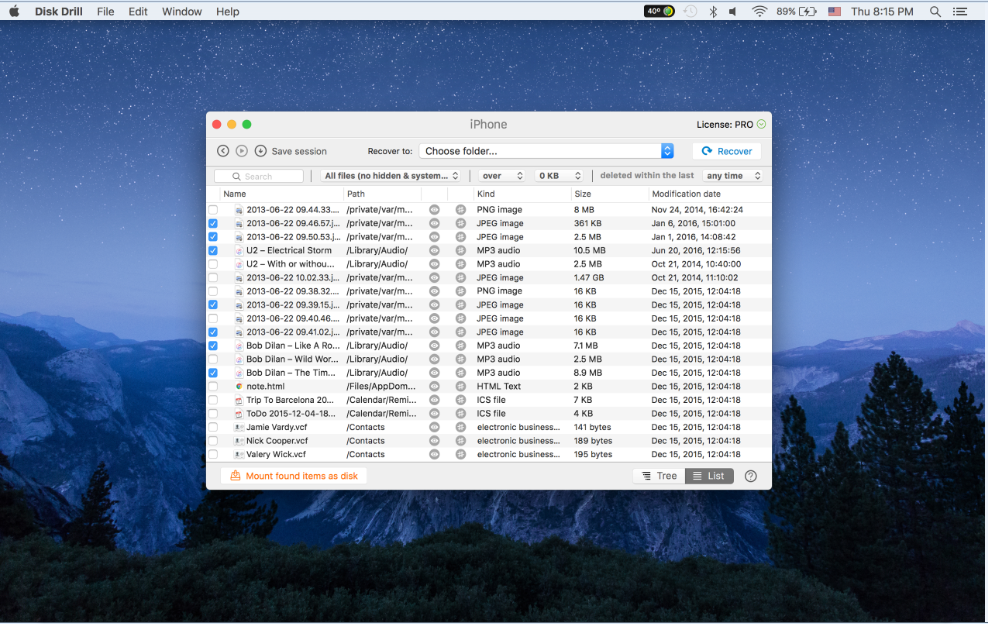Click Mount found items as disk
Viewport: 988px width, 624px height.
pyautogui.click(x=294, y=476)
